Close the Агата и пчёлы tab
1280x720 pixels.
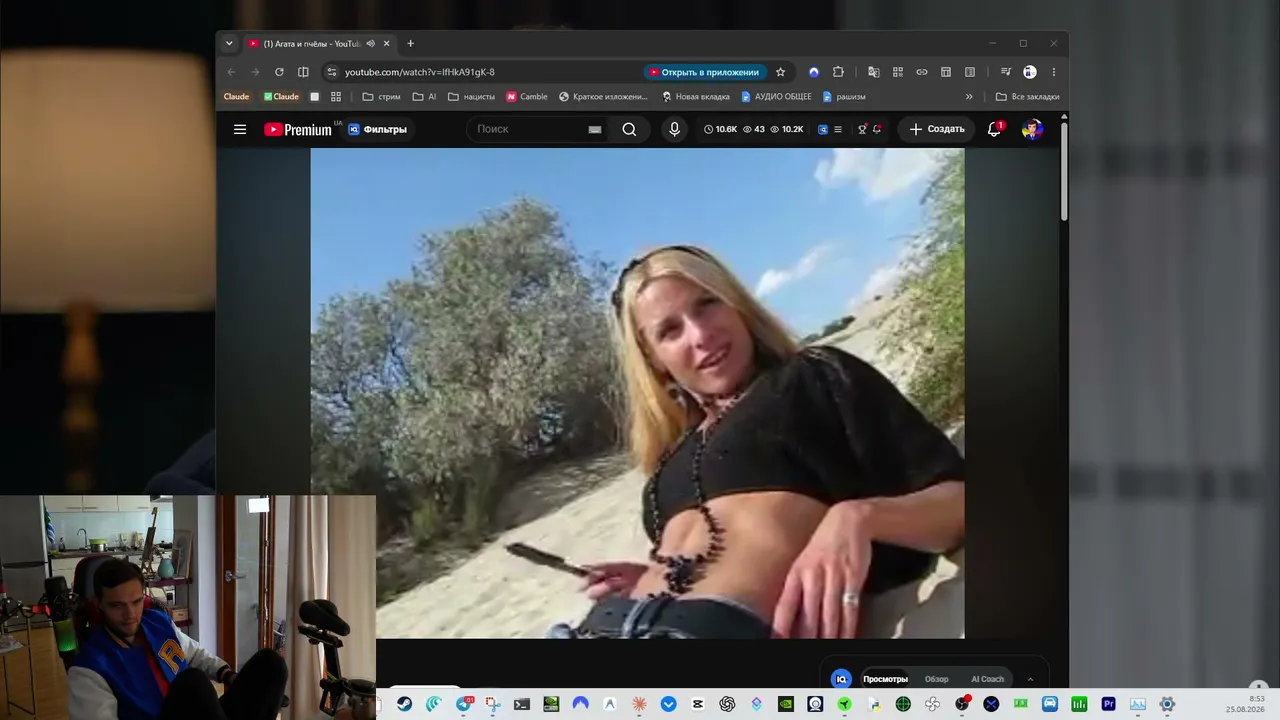[x=386, y=44]
